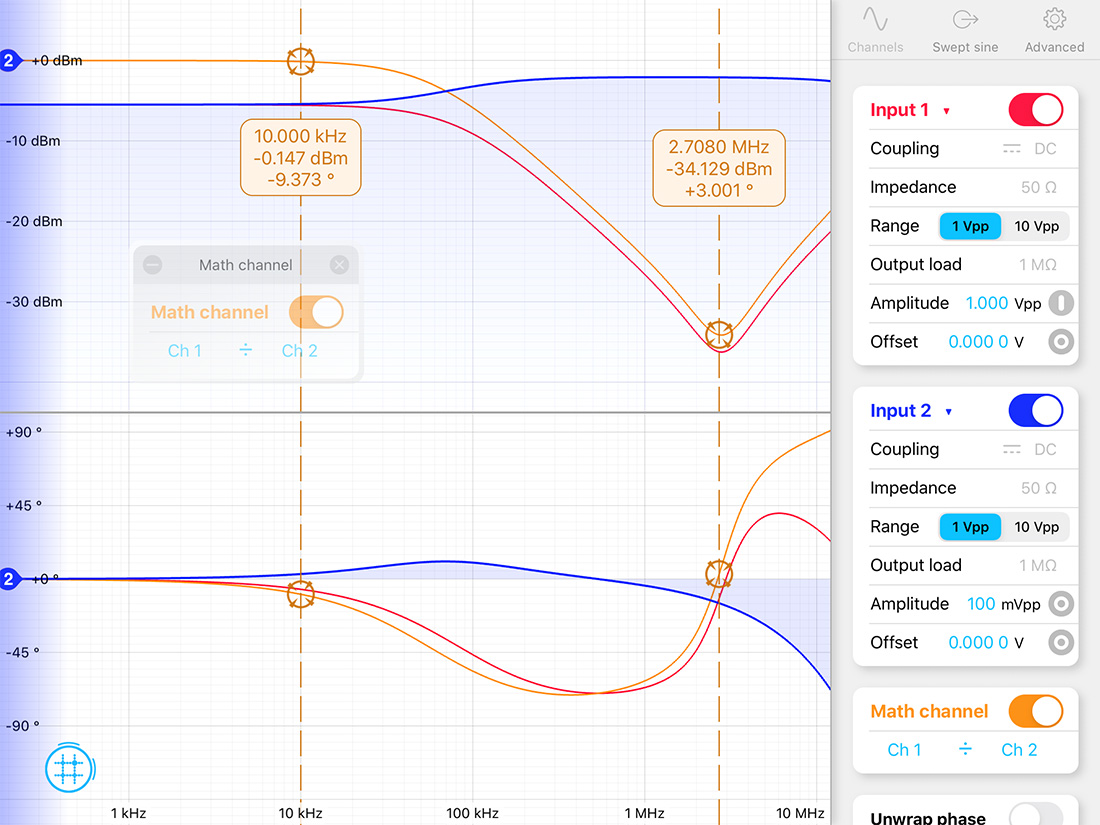Toggle Unwrap phase switch
Screen dimensions: 1100x825
point(1035,816)
